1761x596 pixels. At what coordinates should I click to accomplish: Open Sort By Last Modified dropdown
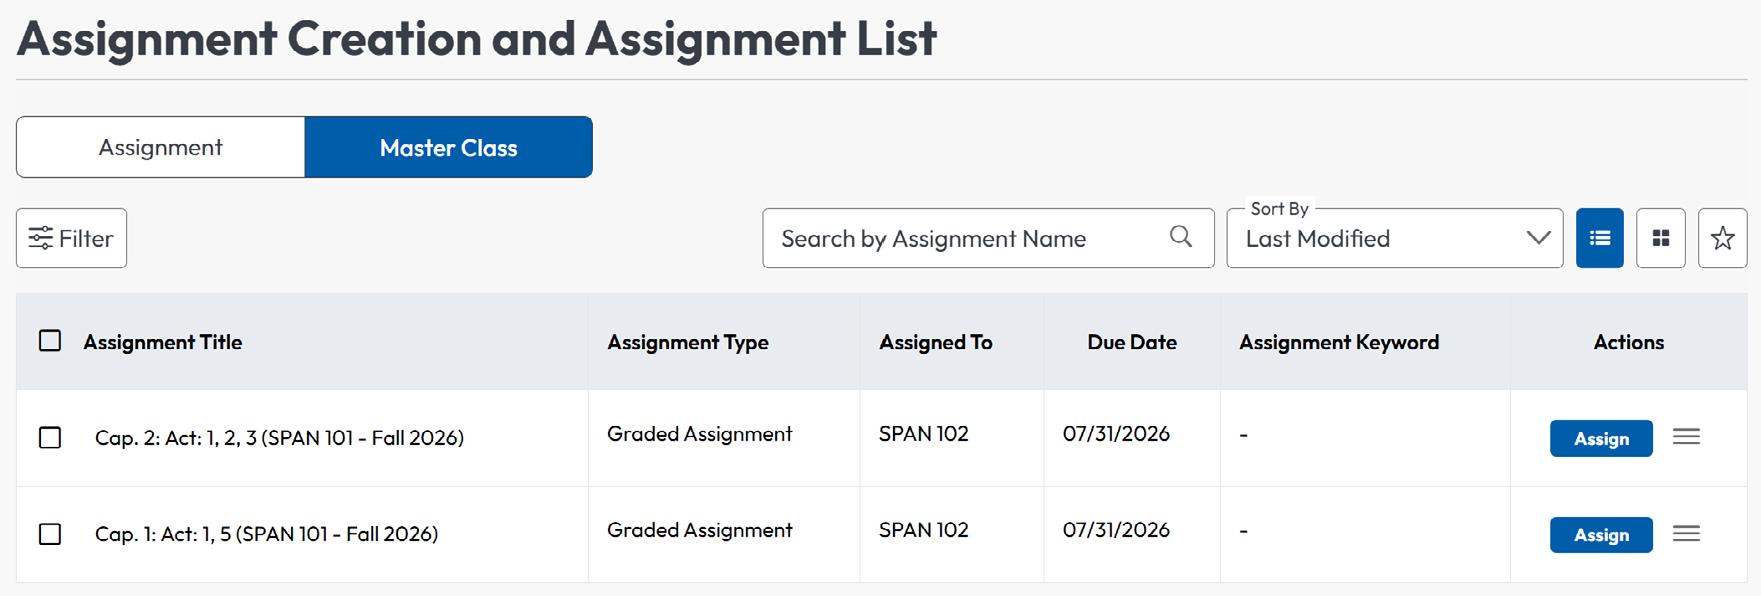(1394, 238)
